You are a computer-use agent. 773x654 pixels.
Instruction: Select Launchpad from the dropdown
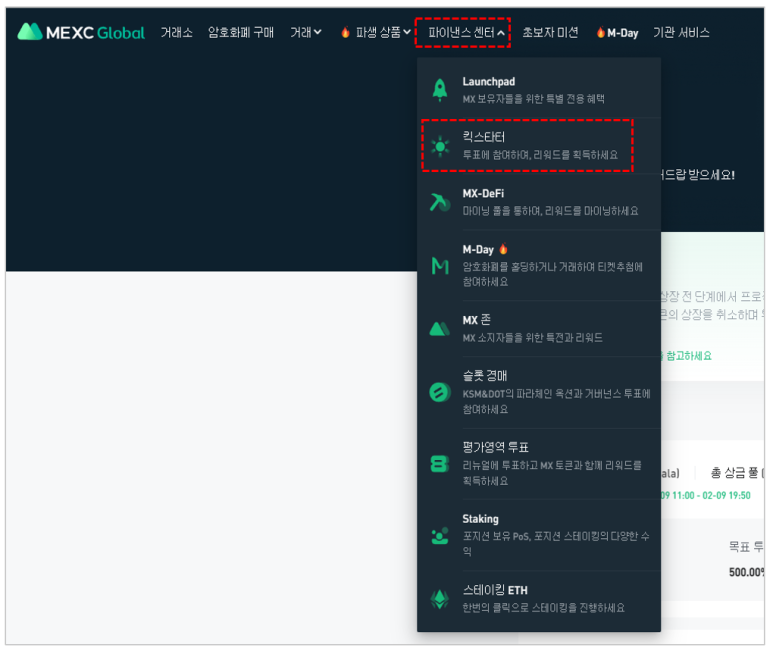tap(539, 90)
